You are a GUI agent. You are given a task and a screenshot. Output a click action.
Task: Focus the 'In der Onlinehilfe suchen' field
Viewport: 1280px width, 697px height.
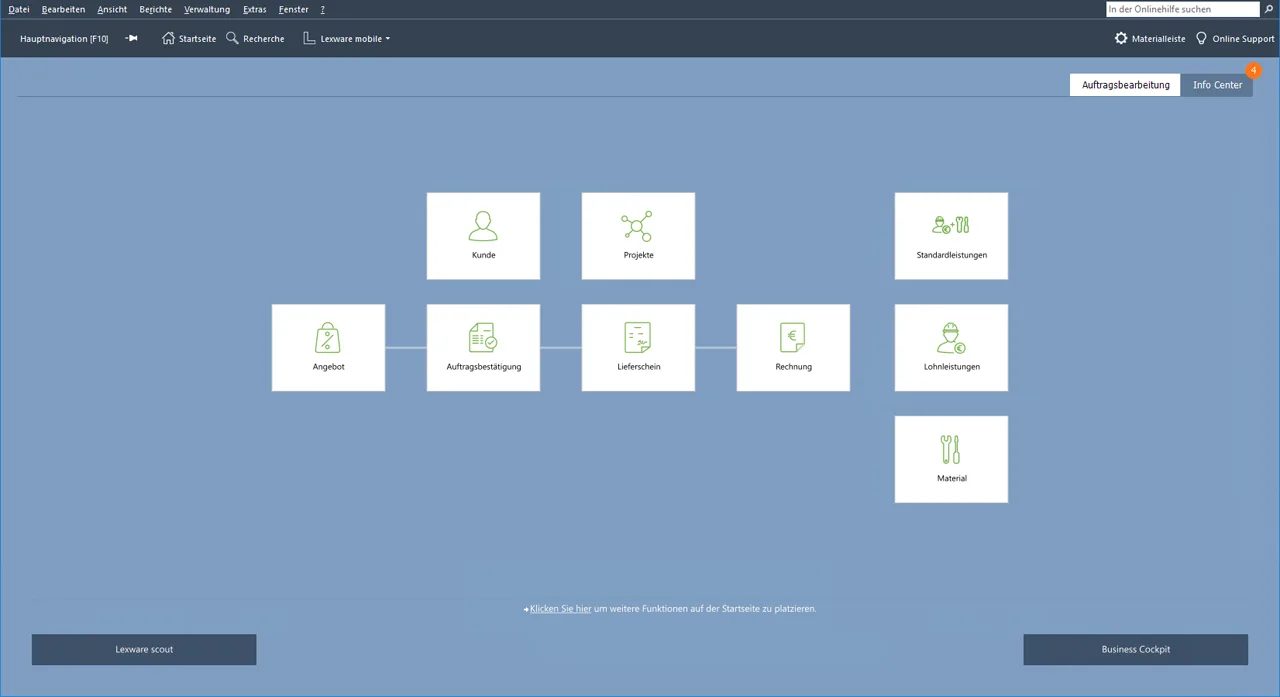[x=1183, y=9]
